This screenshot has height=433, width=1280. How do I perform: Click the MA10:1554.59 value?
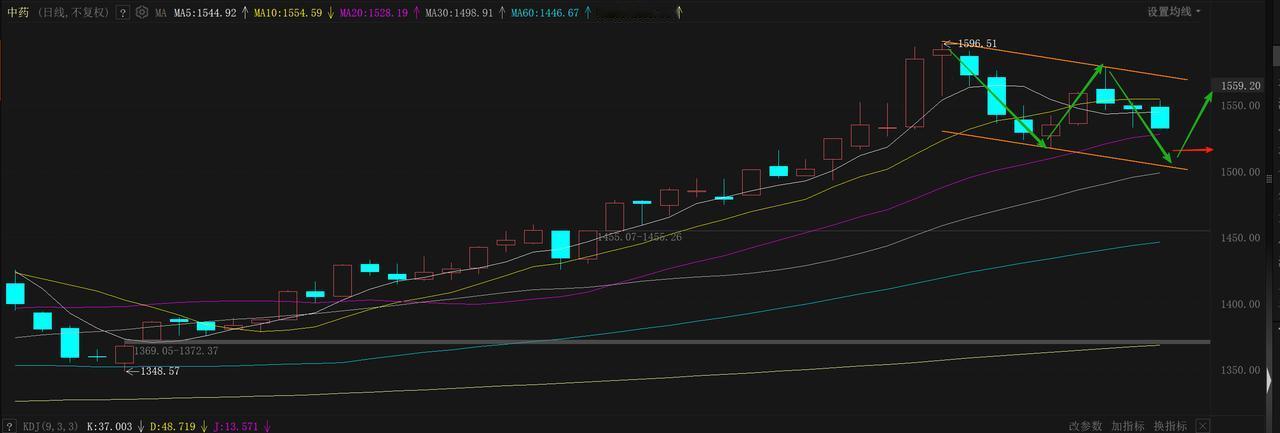[x=288, y=13]
